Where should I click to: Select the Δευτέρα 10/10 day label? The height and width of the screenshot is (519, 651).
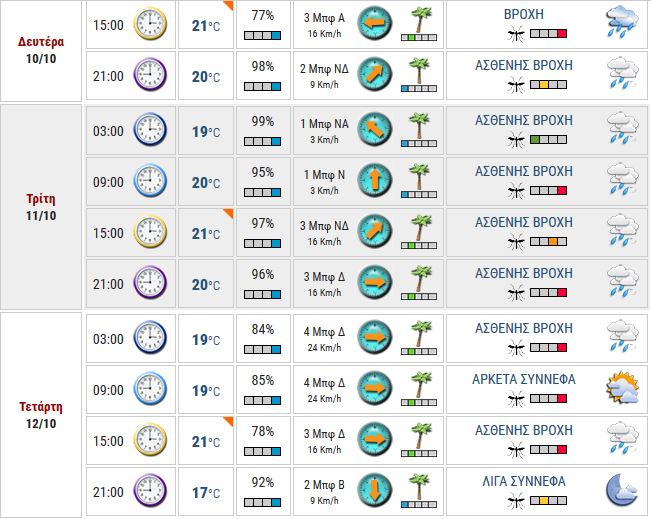41,50
